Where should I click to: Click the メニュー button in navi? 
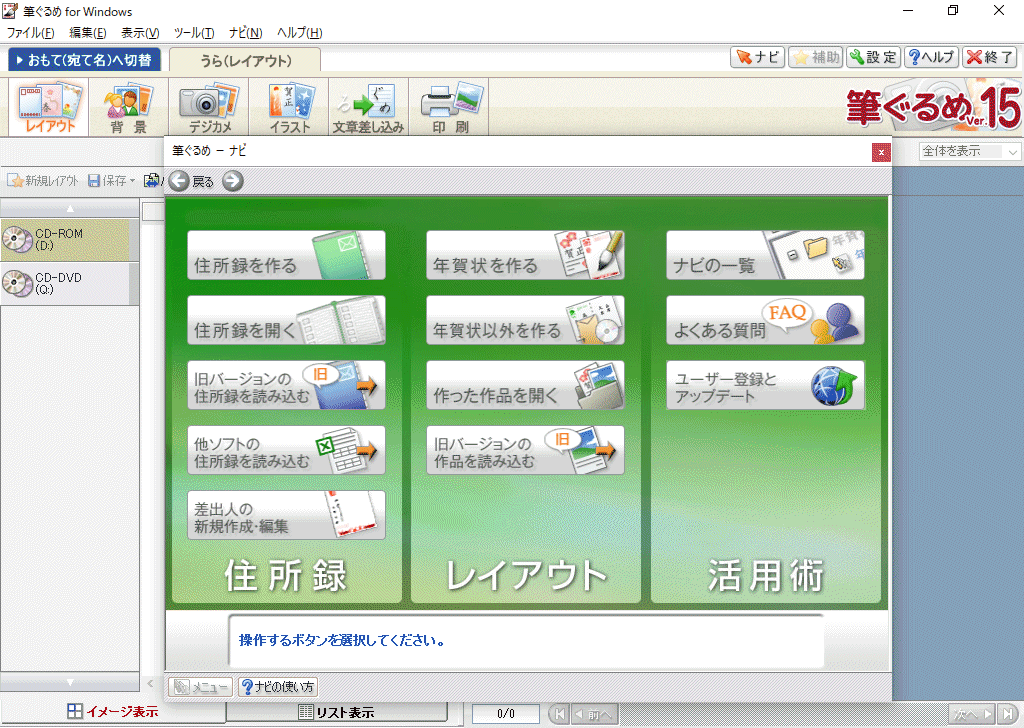coord(200,687)
